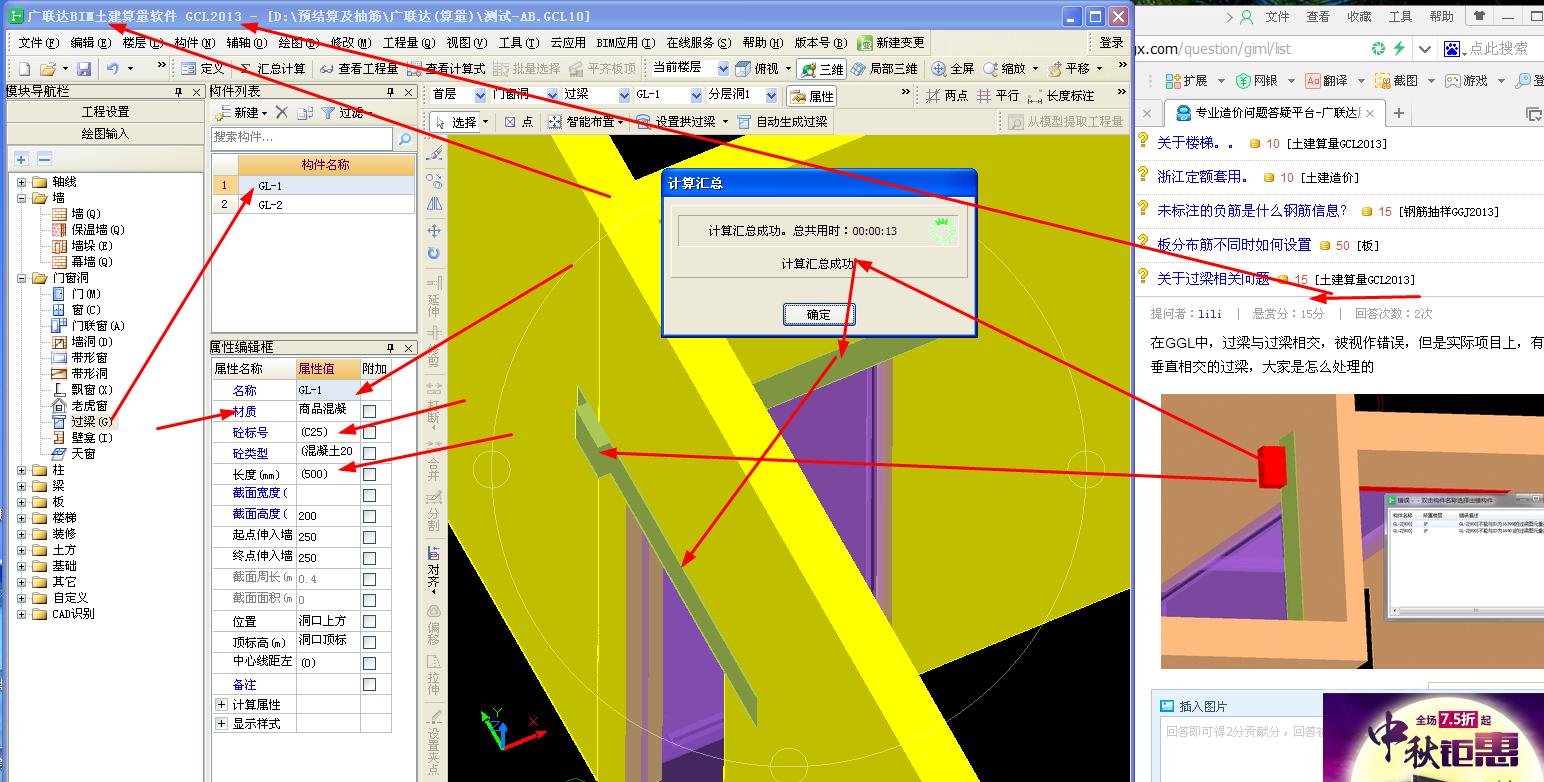Select the 平行 parallel axis tool

[999, 96]
